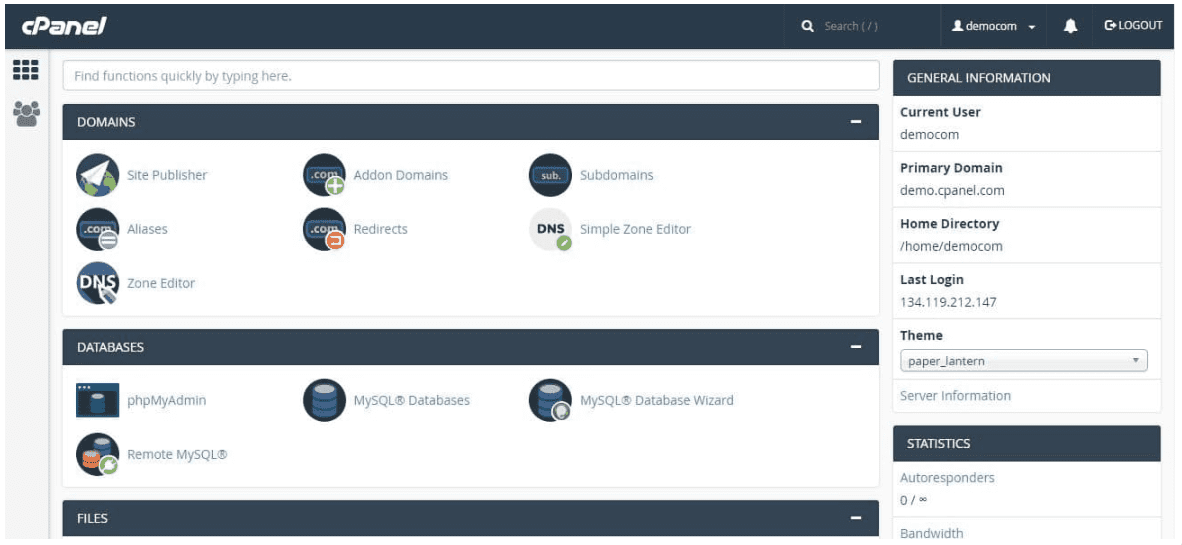Collapse the Files section
This screenshot has width=1182, height=545.
click(856, 519)
